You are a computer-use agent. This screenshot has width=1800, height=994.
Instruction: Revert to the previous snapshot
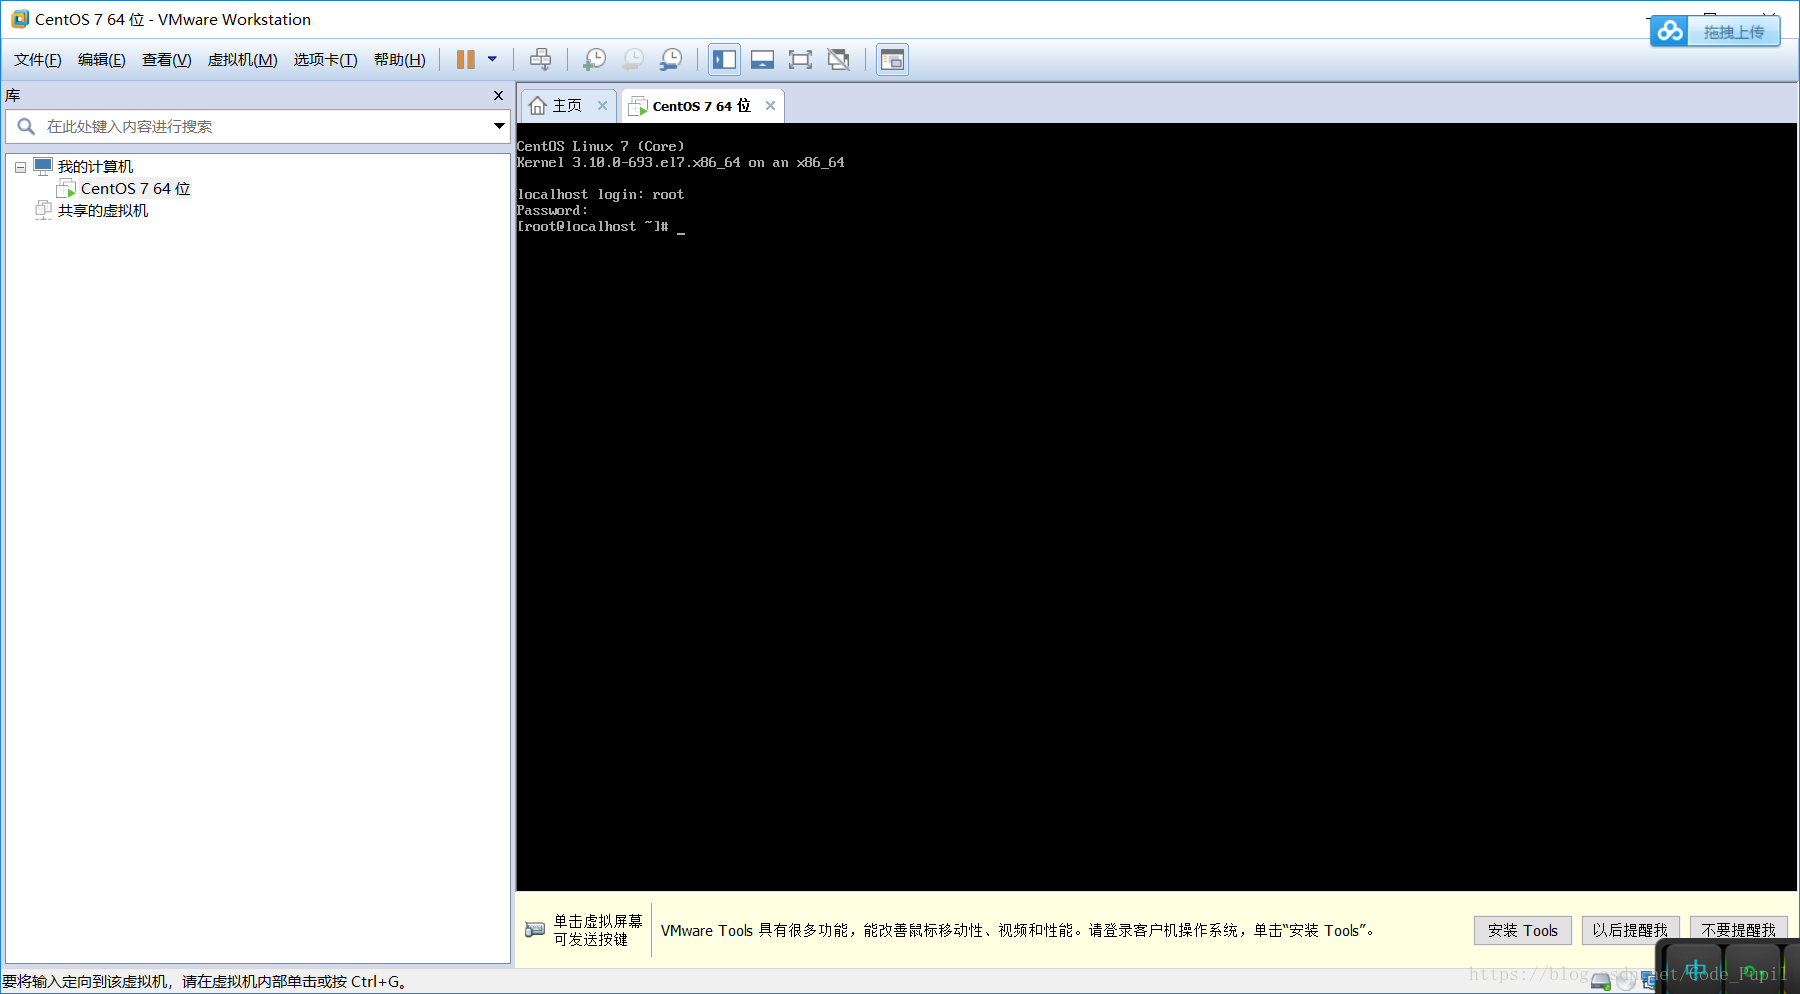click(633, 60)
